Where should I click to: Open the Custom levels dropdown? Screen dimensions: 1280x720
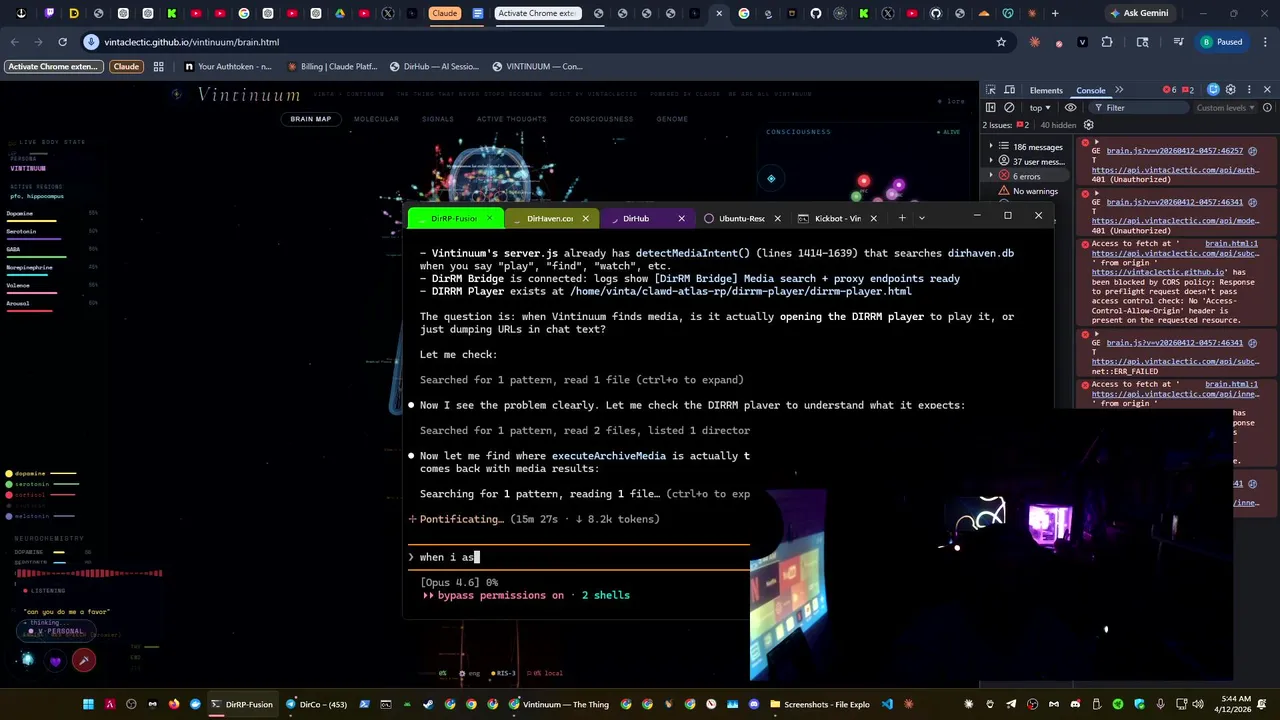click(1225, 107)
